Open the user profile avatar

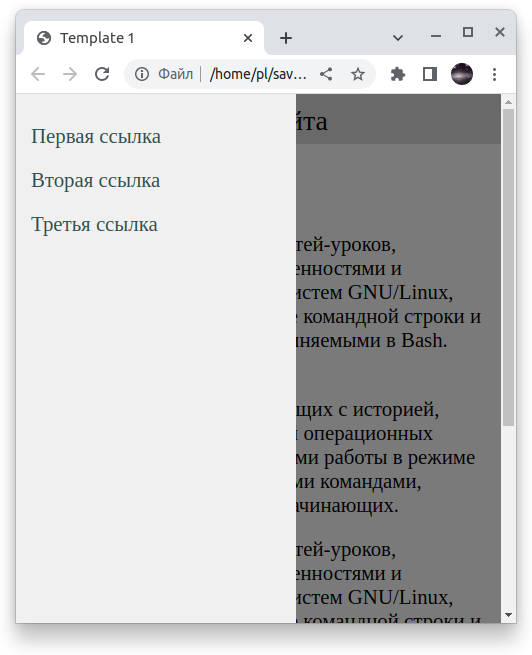tap(462, 74)
